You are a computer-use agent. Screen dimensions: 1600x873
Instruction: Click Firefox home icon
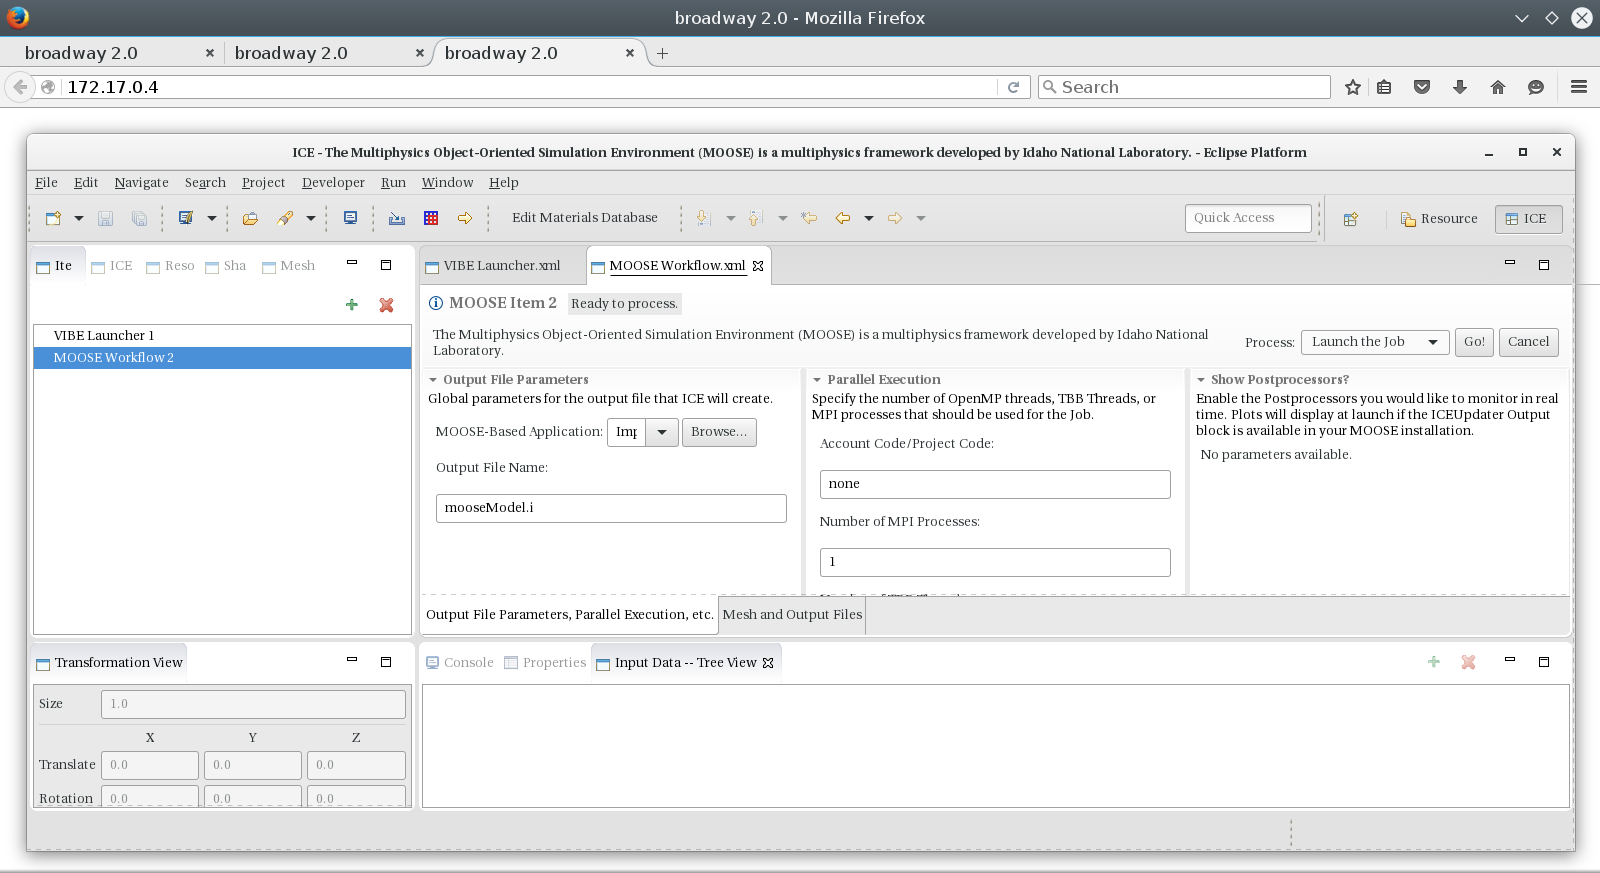coord(1498,87)
